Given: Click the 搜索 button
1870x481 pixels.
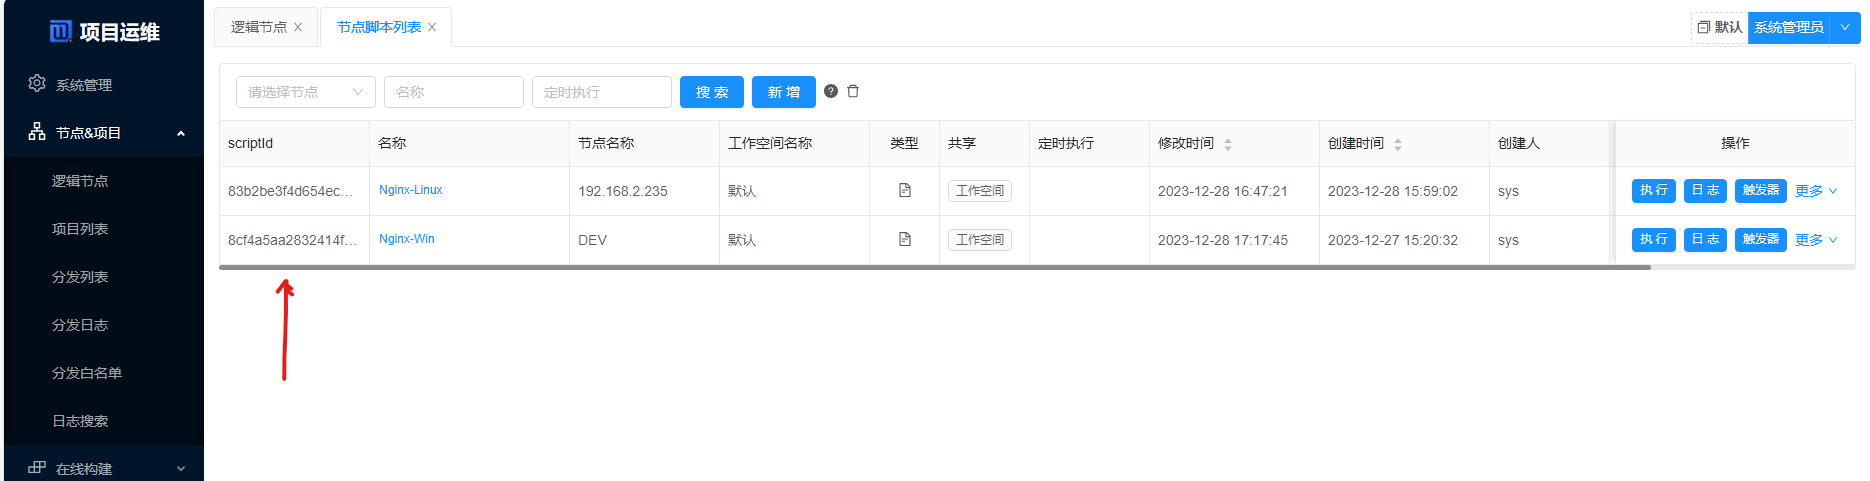Looking at the screenshot, I should [711, 92].
